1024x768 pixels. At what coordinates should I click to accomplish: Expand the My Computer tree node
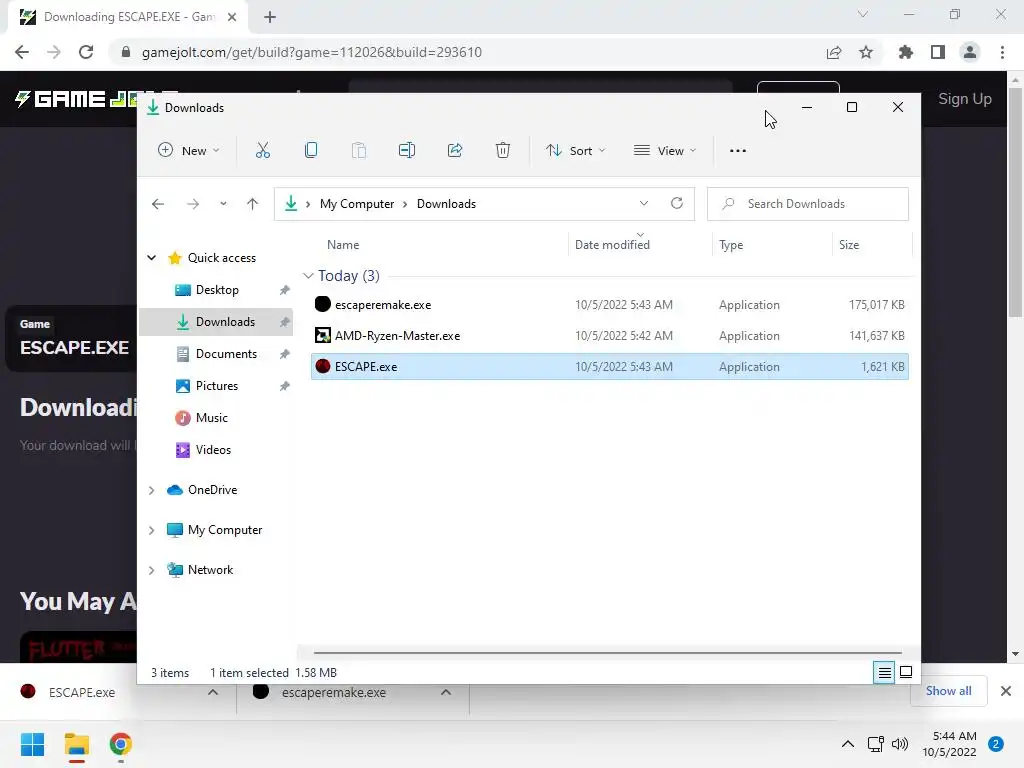[152, 530]
